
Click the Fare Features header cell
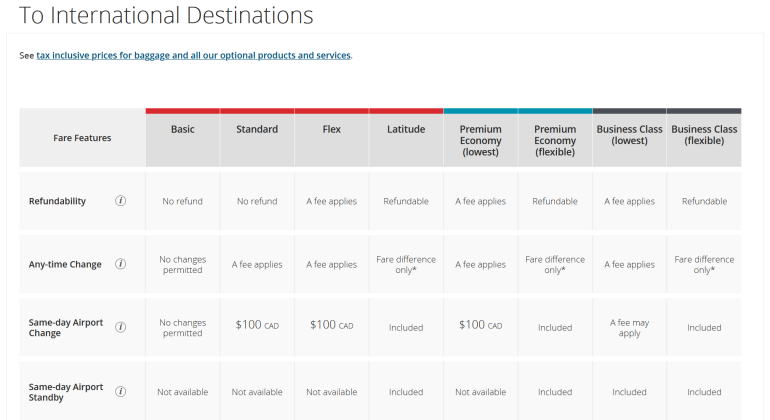point(82,138)
